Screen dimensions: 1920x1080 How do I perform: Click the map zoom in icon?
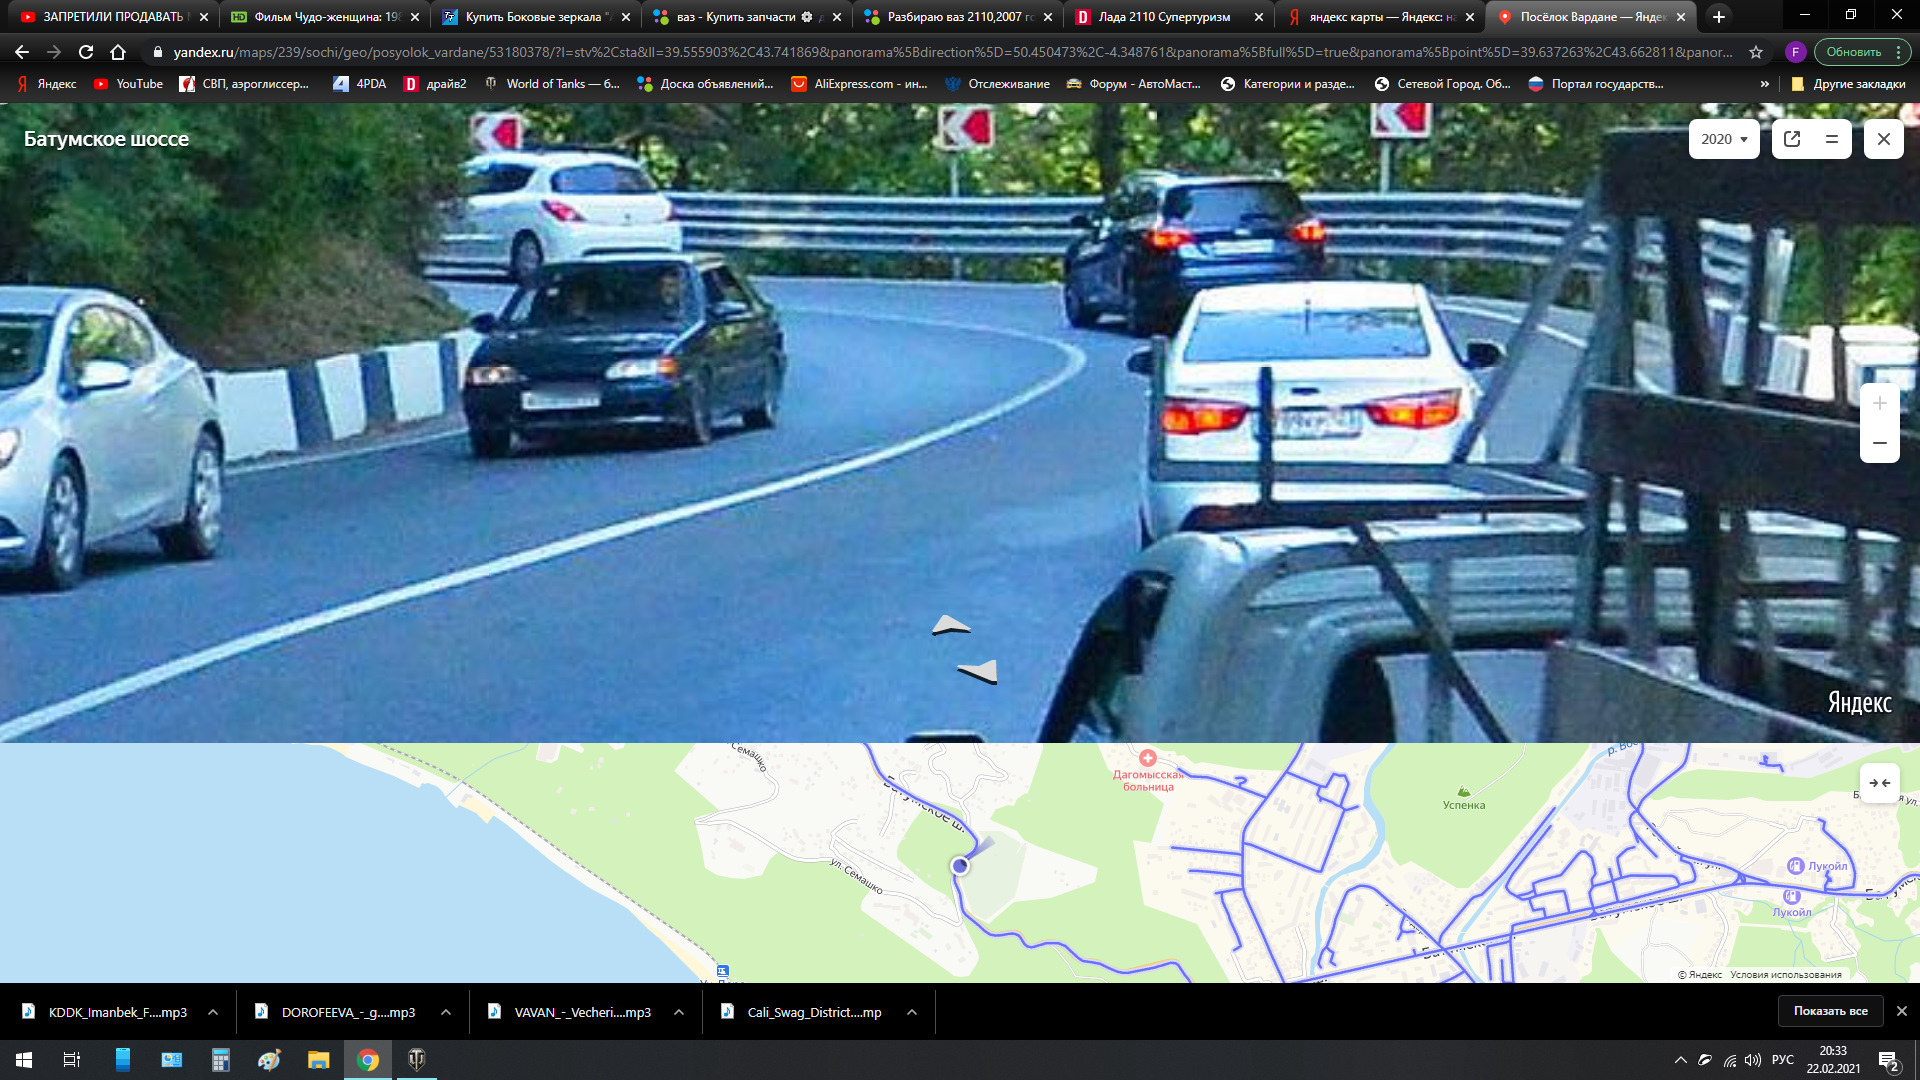point(1879,404)
